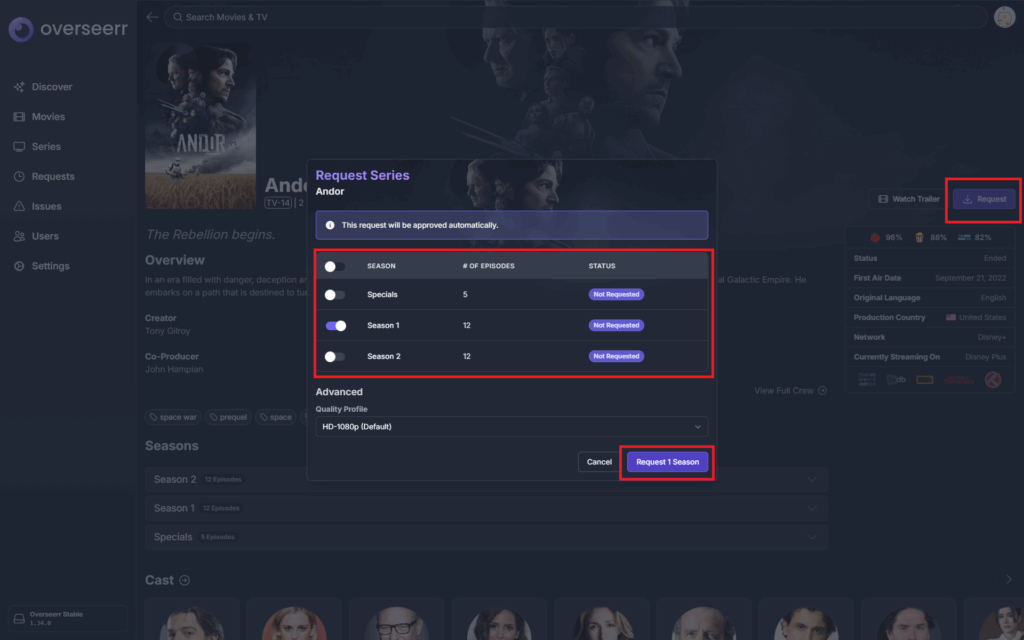
Task: Open creator Tony Gilroy's page
Action: pyautogui.click(x=168, y=331)
